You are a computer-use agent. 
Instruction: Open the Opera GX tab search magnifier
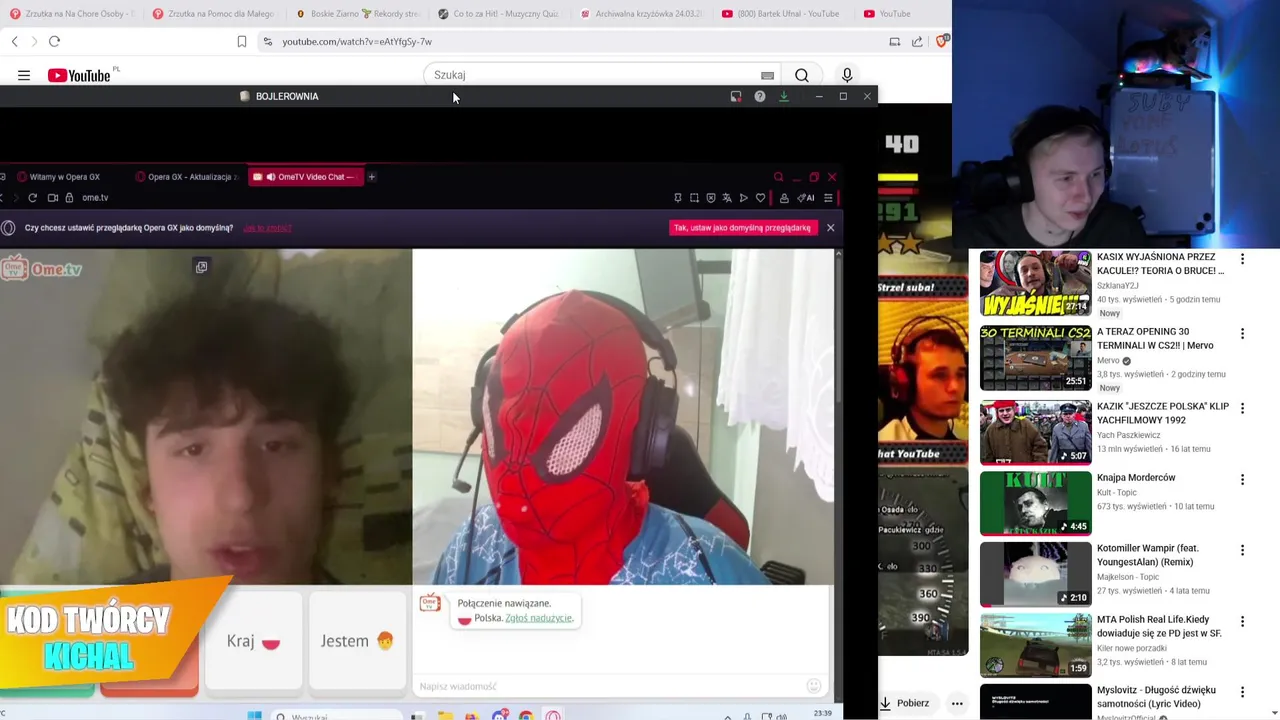[x=778, y=177]
